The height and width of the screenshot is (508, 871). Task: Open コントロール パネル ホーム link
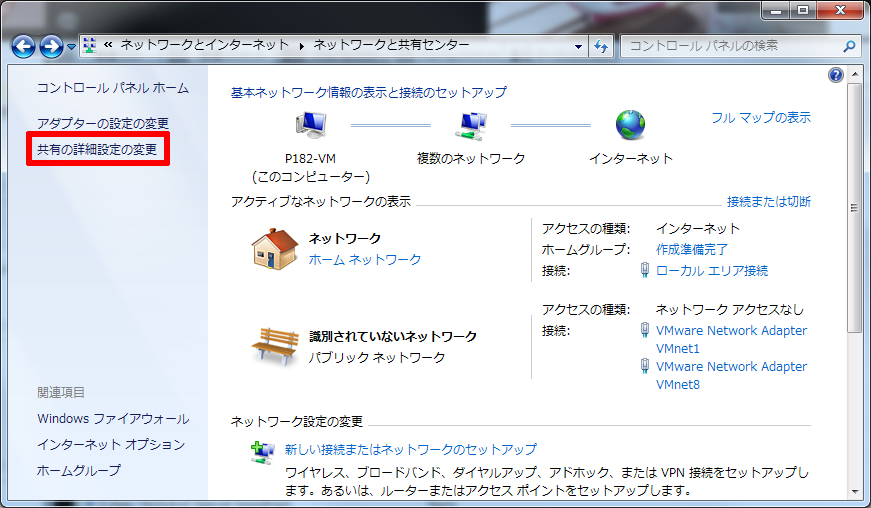pyautogui.click(x=113, y=88)
